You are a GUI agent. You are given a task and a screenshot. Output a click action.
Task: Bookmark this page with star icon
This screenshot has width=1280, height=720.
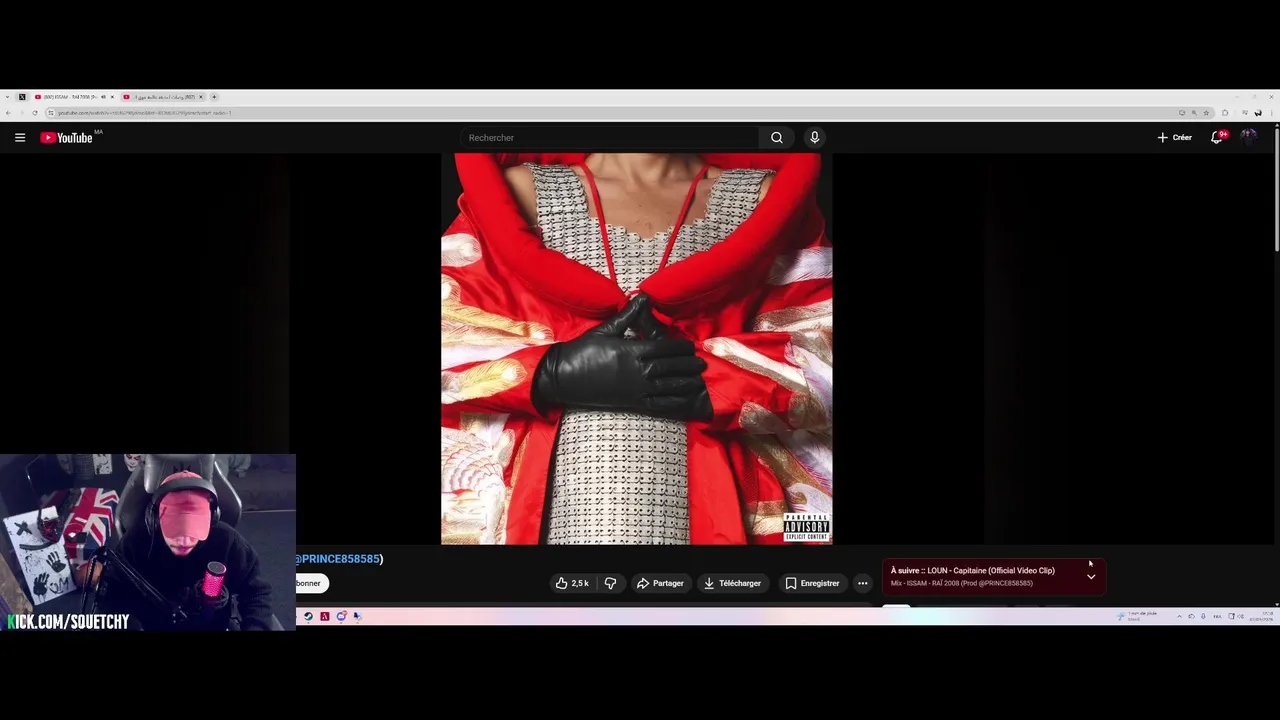pos(1206,113)
